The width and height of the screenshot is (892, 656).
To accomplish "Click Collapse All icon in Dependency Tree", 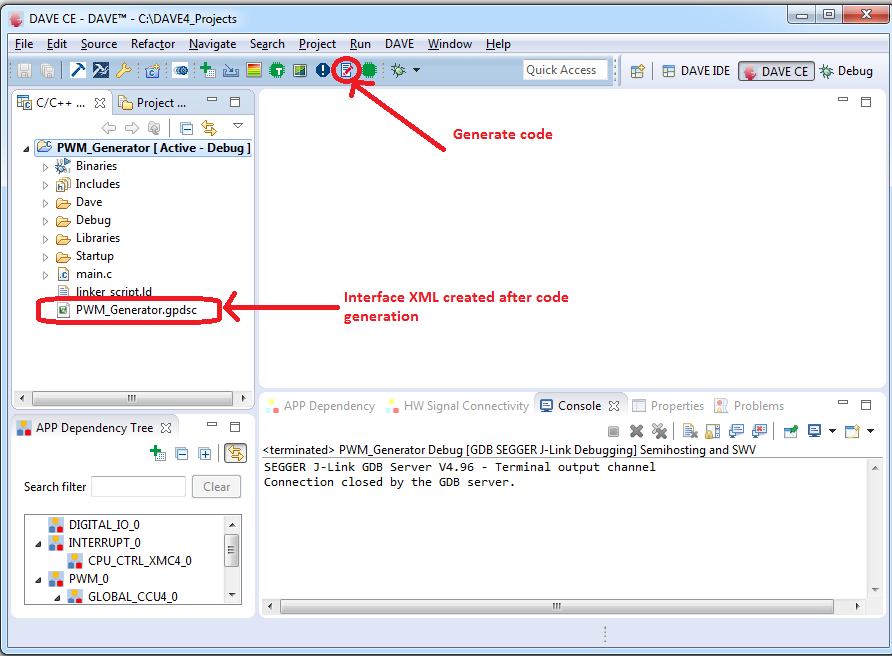I will click(181, 453).
